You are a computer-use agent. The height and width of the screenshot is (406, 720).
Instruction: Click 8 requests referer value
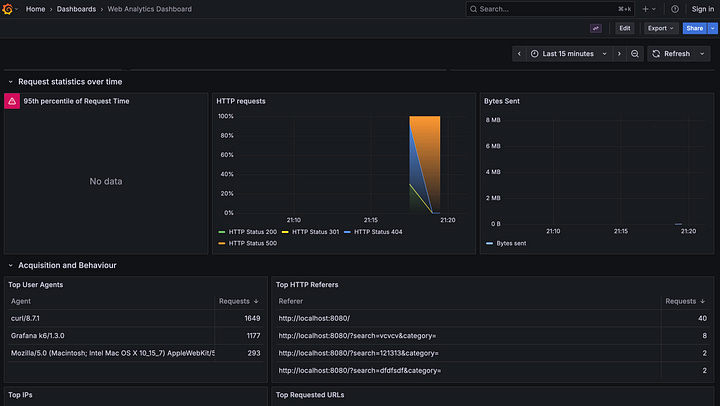point(704,336)
